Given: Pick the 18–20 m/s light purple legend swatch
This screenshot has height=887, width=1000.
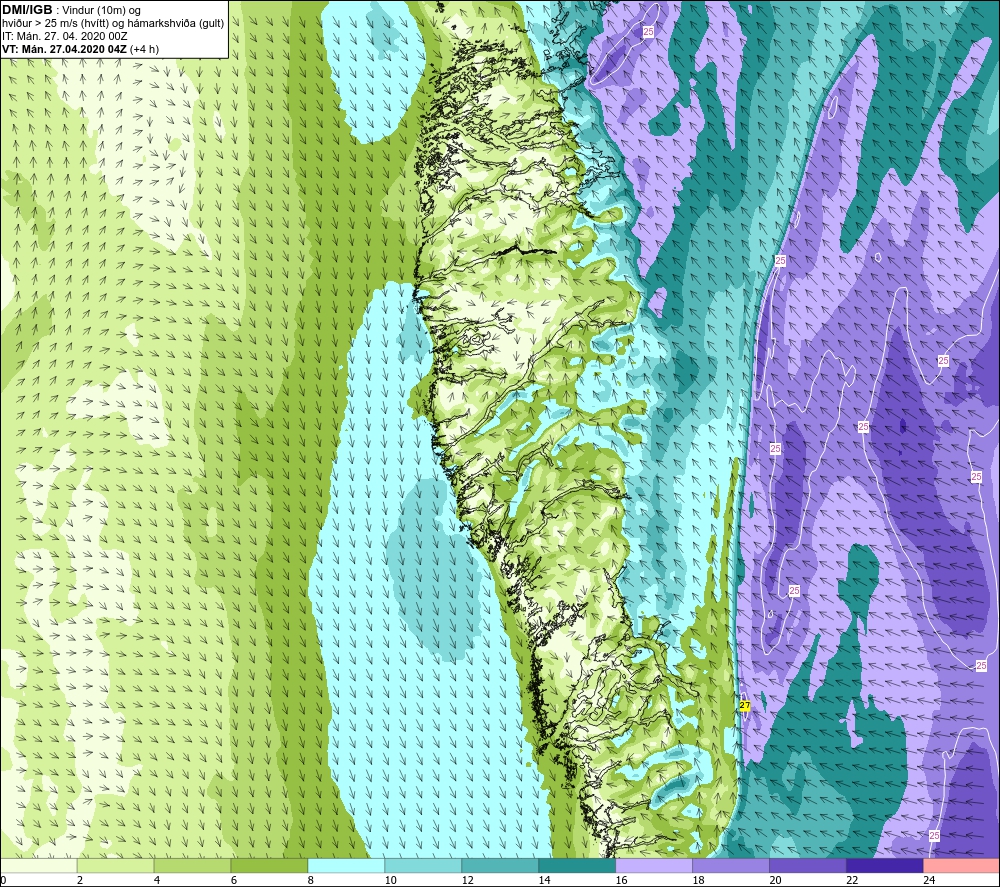Looking at the screenshot, I should [730, 866].
